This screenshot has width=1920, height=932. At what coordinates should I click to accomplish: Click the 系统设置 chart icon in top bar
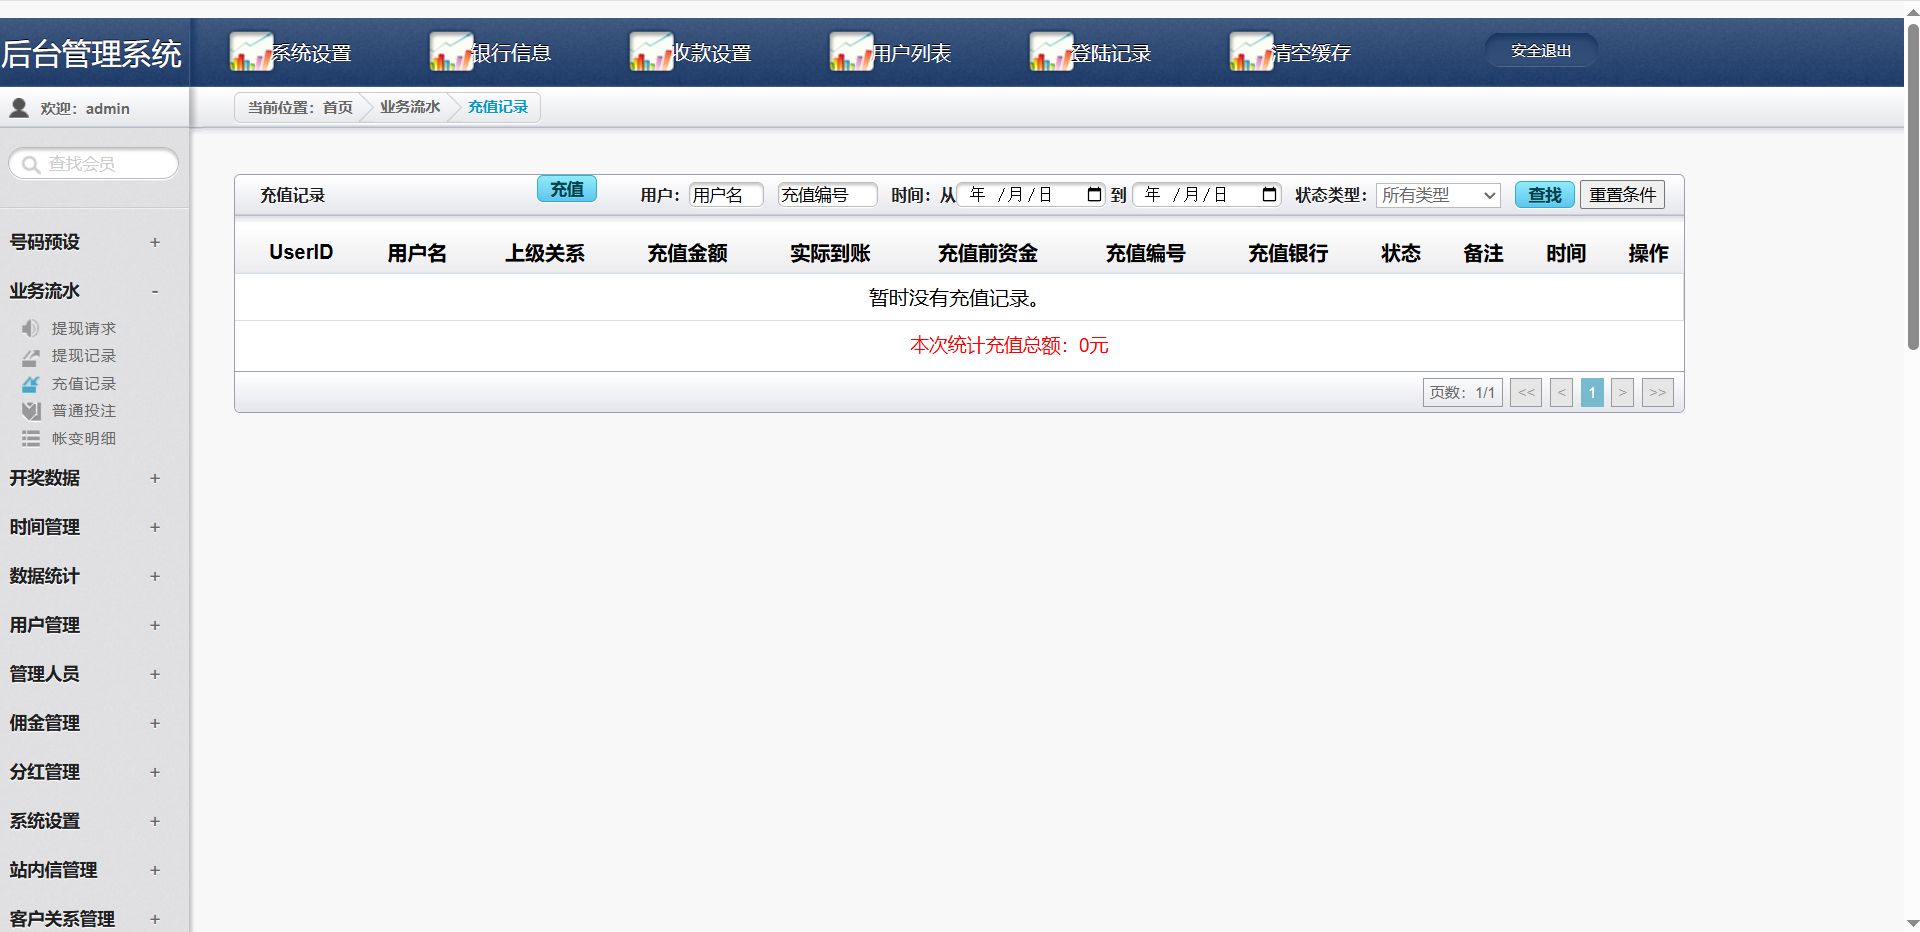pyautogui.click(x=250, y=52)
